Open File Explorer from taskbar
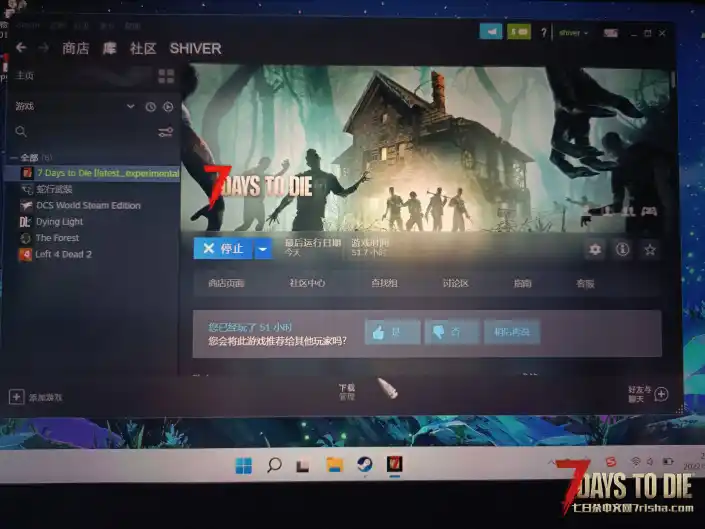The width and height of the screenshot is (705, 529). (335, 465)
